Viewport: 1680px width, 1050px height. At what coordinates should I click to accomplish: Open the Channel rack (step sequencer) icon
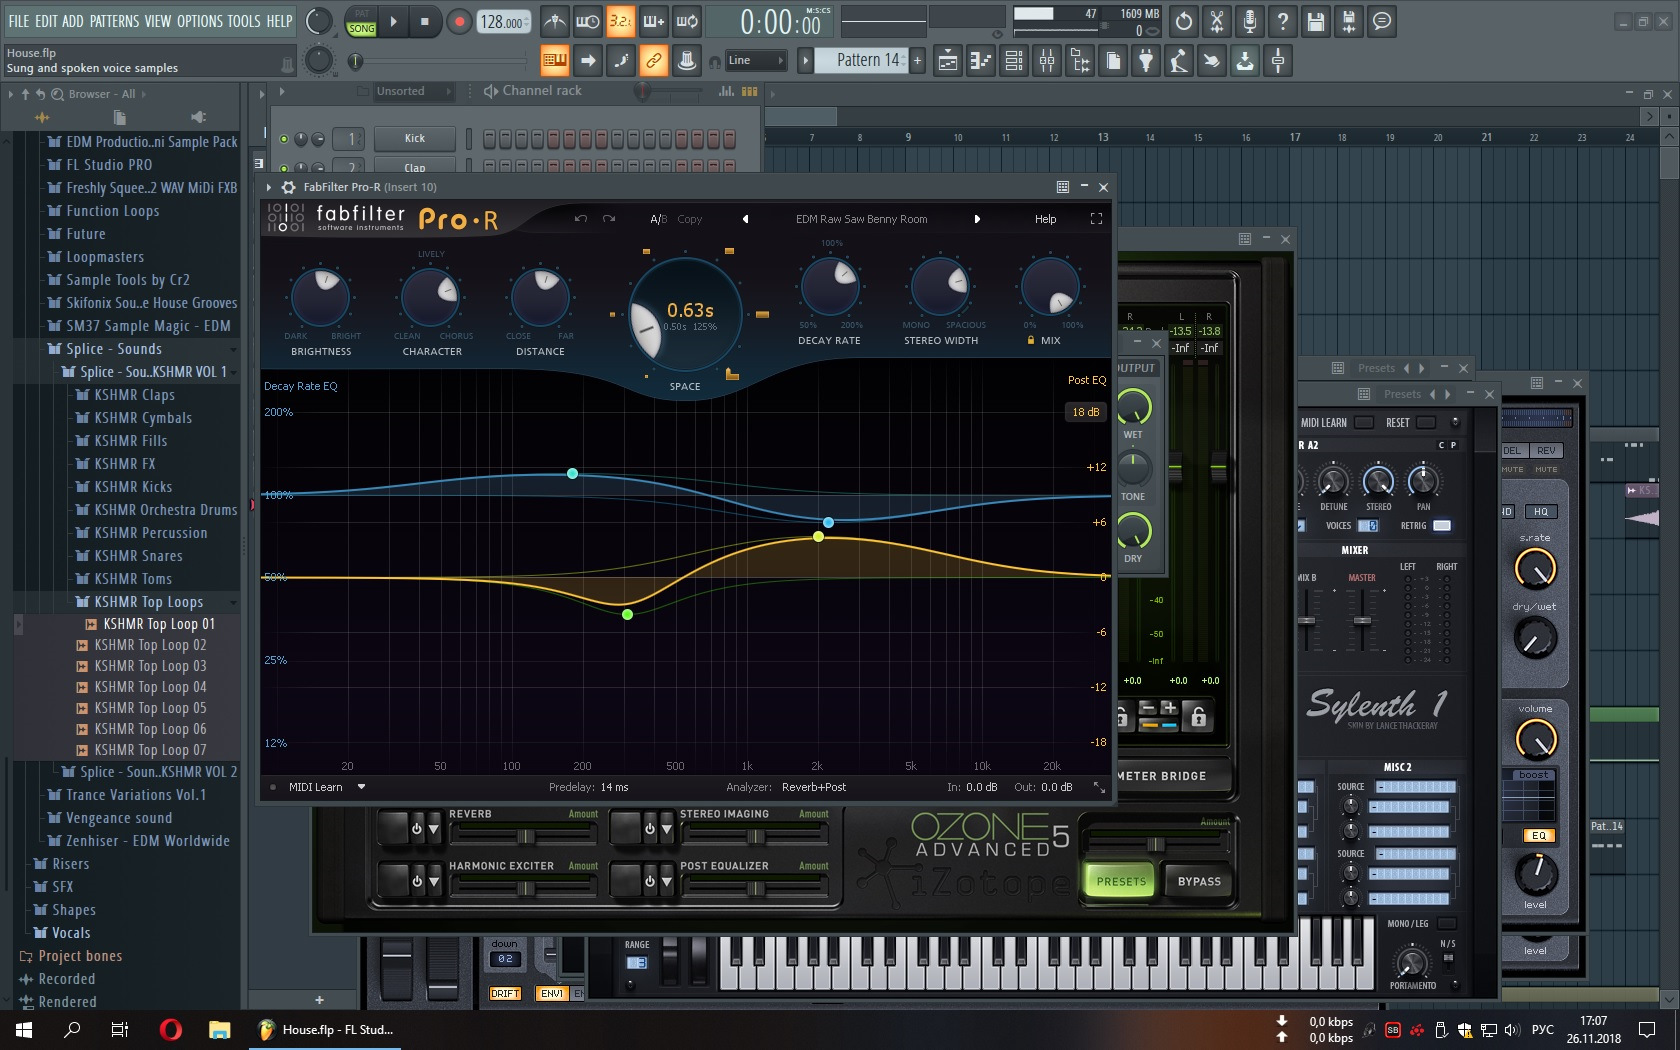point(1014,61)
